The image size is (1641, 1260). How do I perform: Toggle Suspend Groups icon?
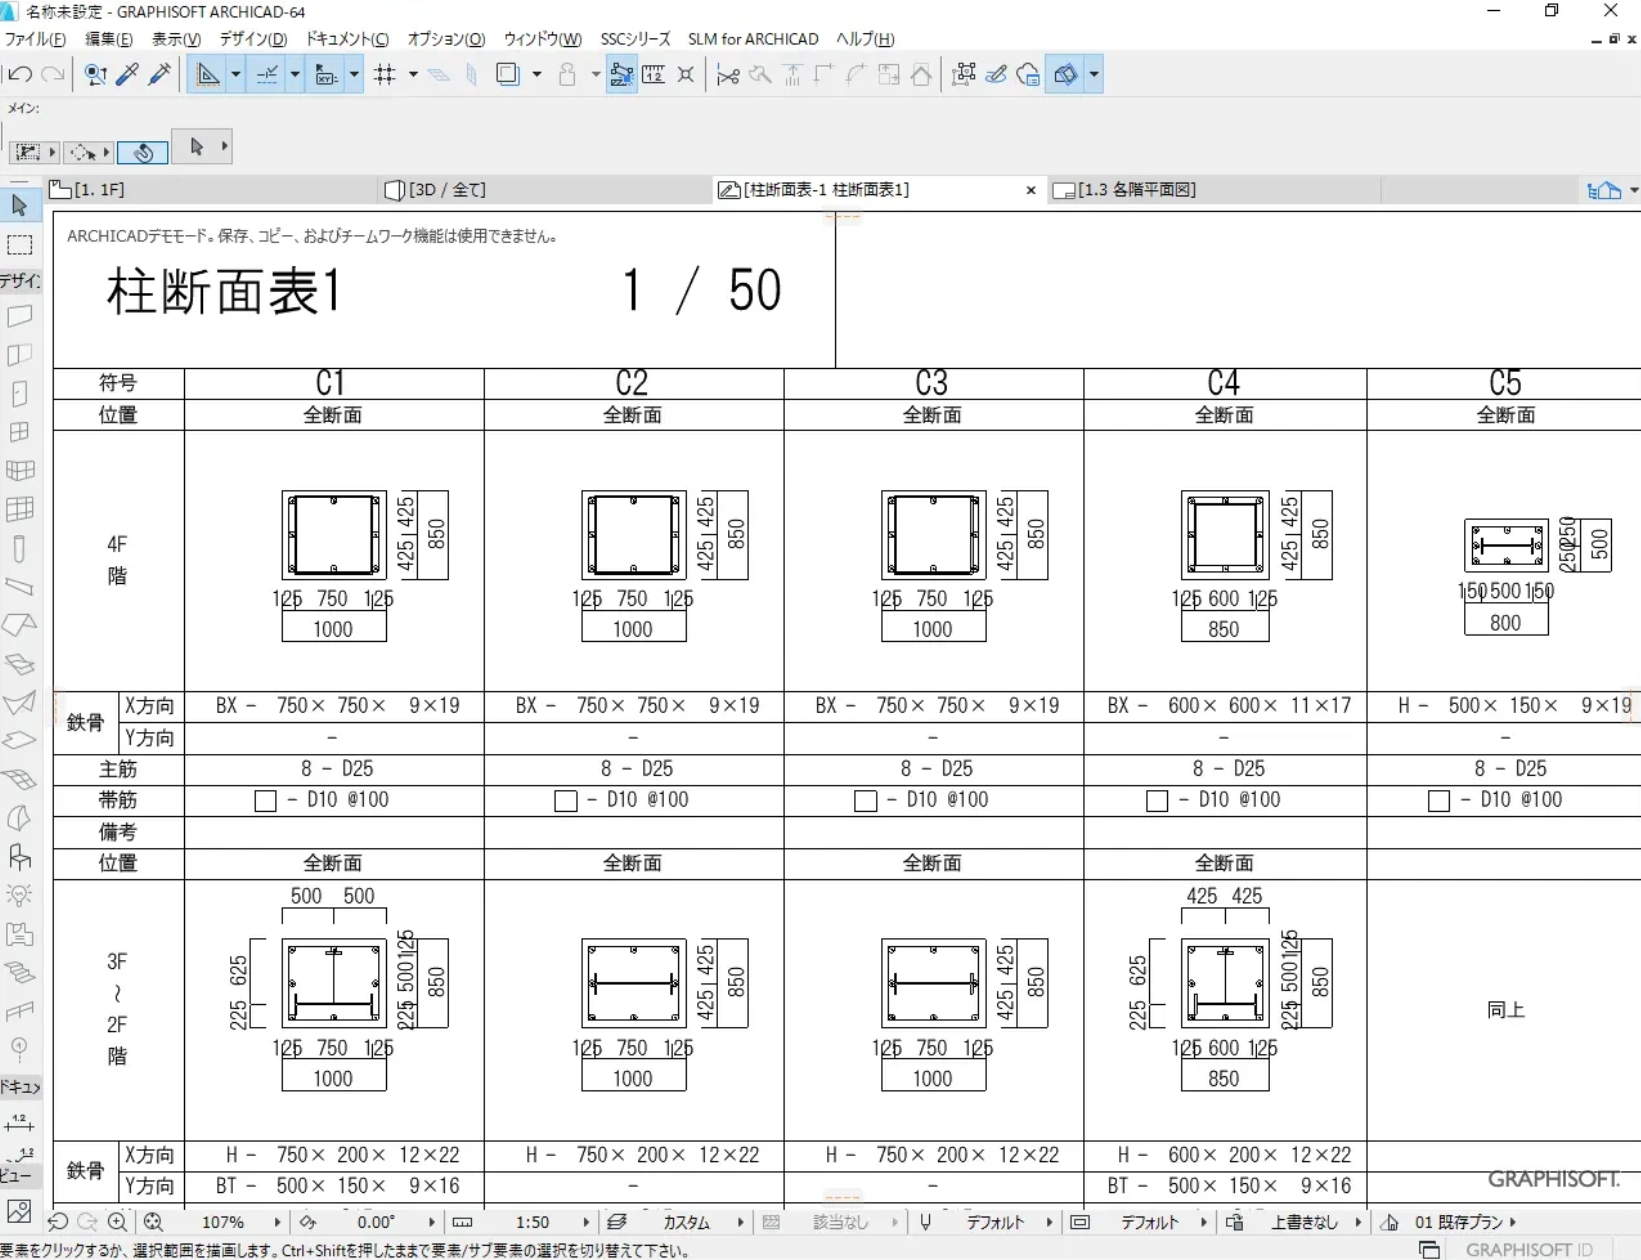point(621,74)
